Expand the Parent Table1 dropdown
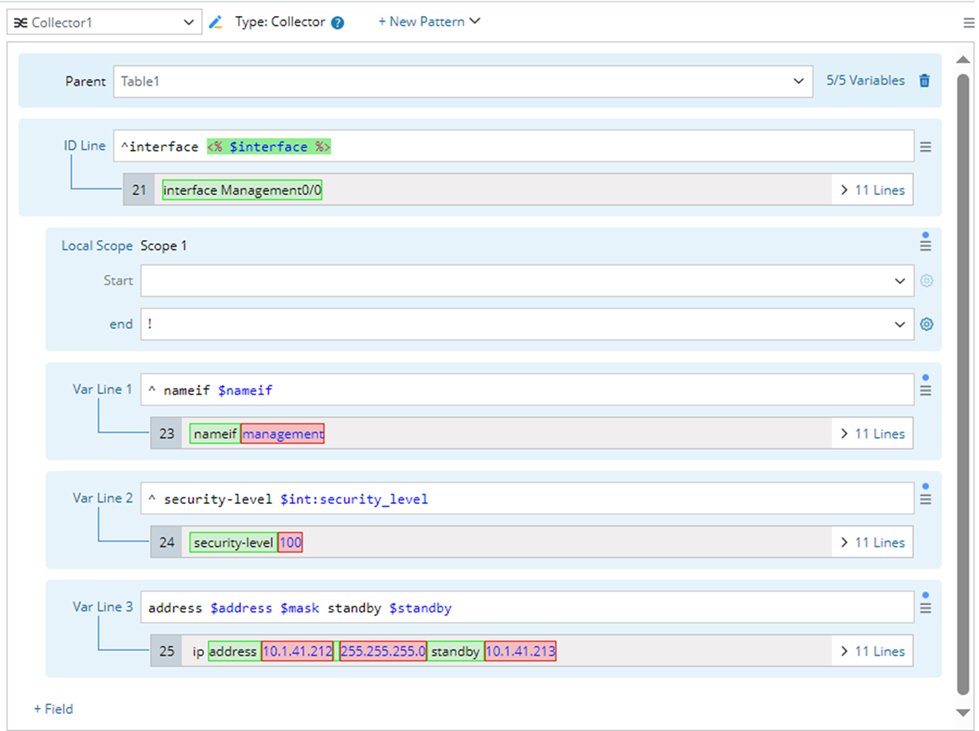Viewport: 979px width, 731px height. pyautogui.click(x=798, y=81)
